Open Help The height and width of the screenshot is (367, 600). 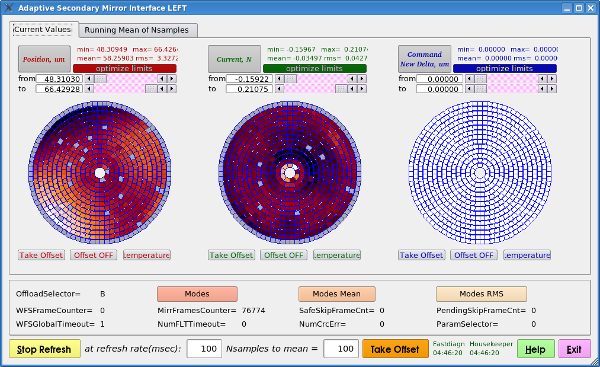click(x=536, y=349)
